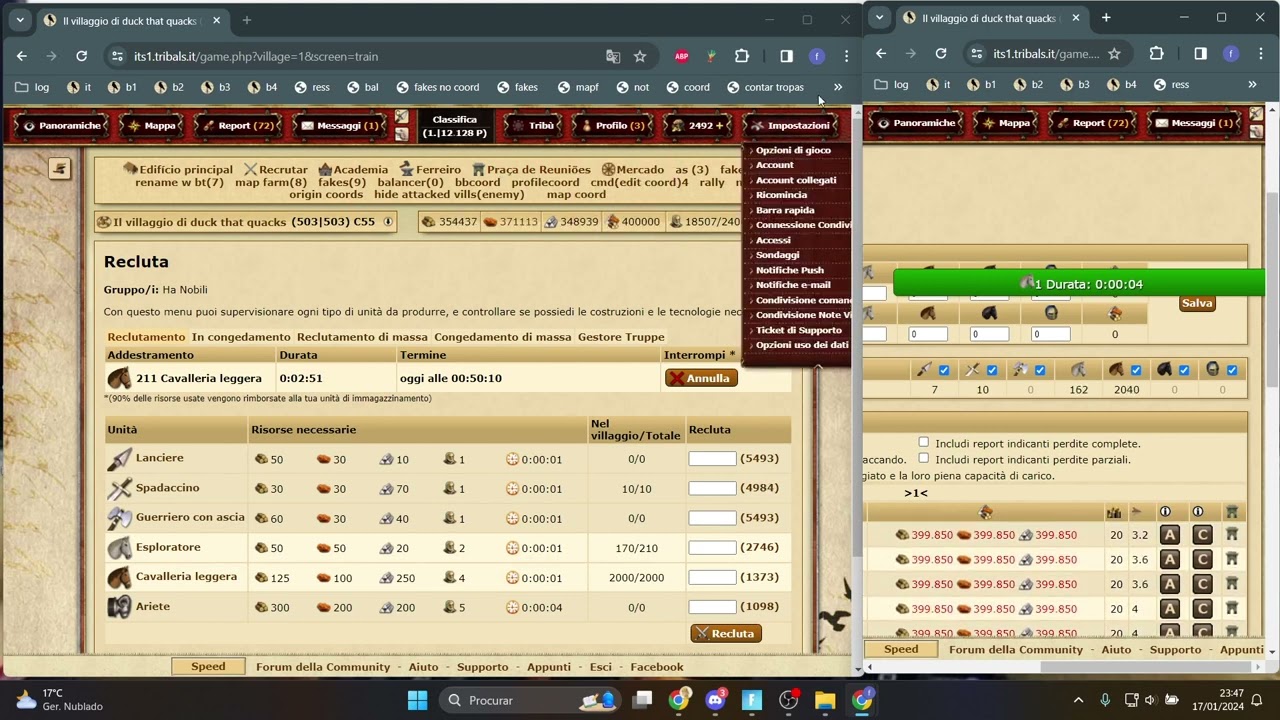The height and width of the screenshot is (720, 1280).
Task: Show hidden system tray icons
Action: point(1078,700)
